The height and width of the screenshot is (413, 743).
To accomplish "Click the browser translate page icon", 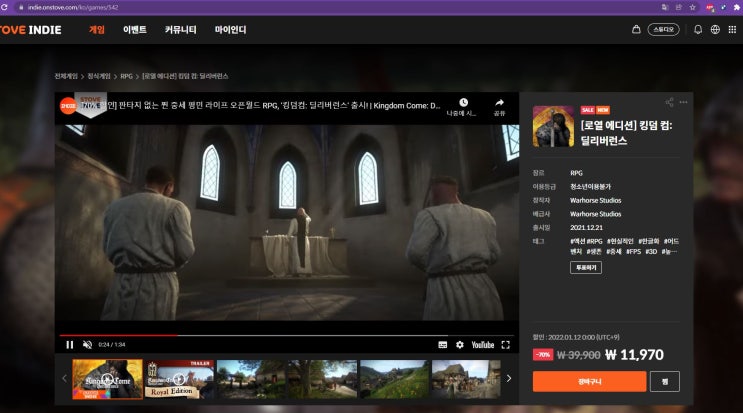I will (x=665, y=7).
